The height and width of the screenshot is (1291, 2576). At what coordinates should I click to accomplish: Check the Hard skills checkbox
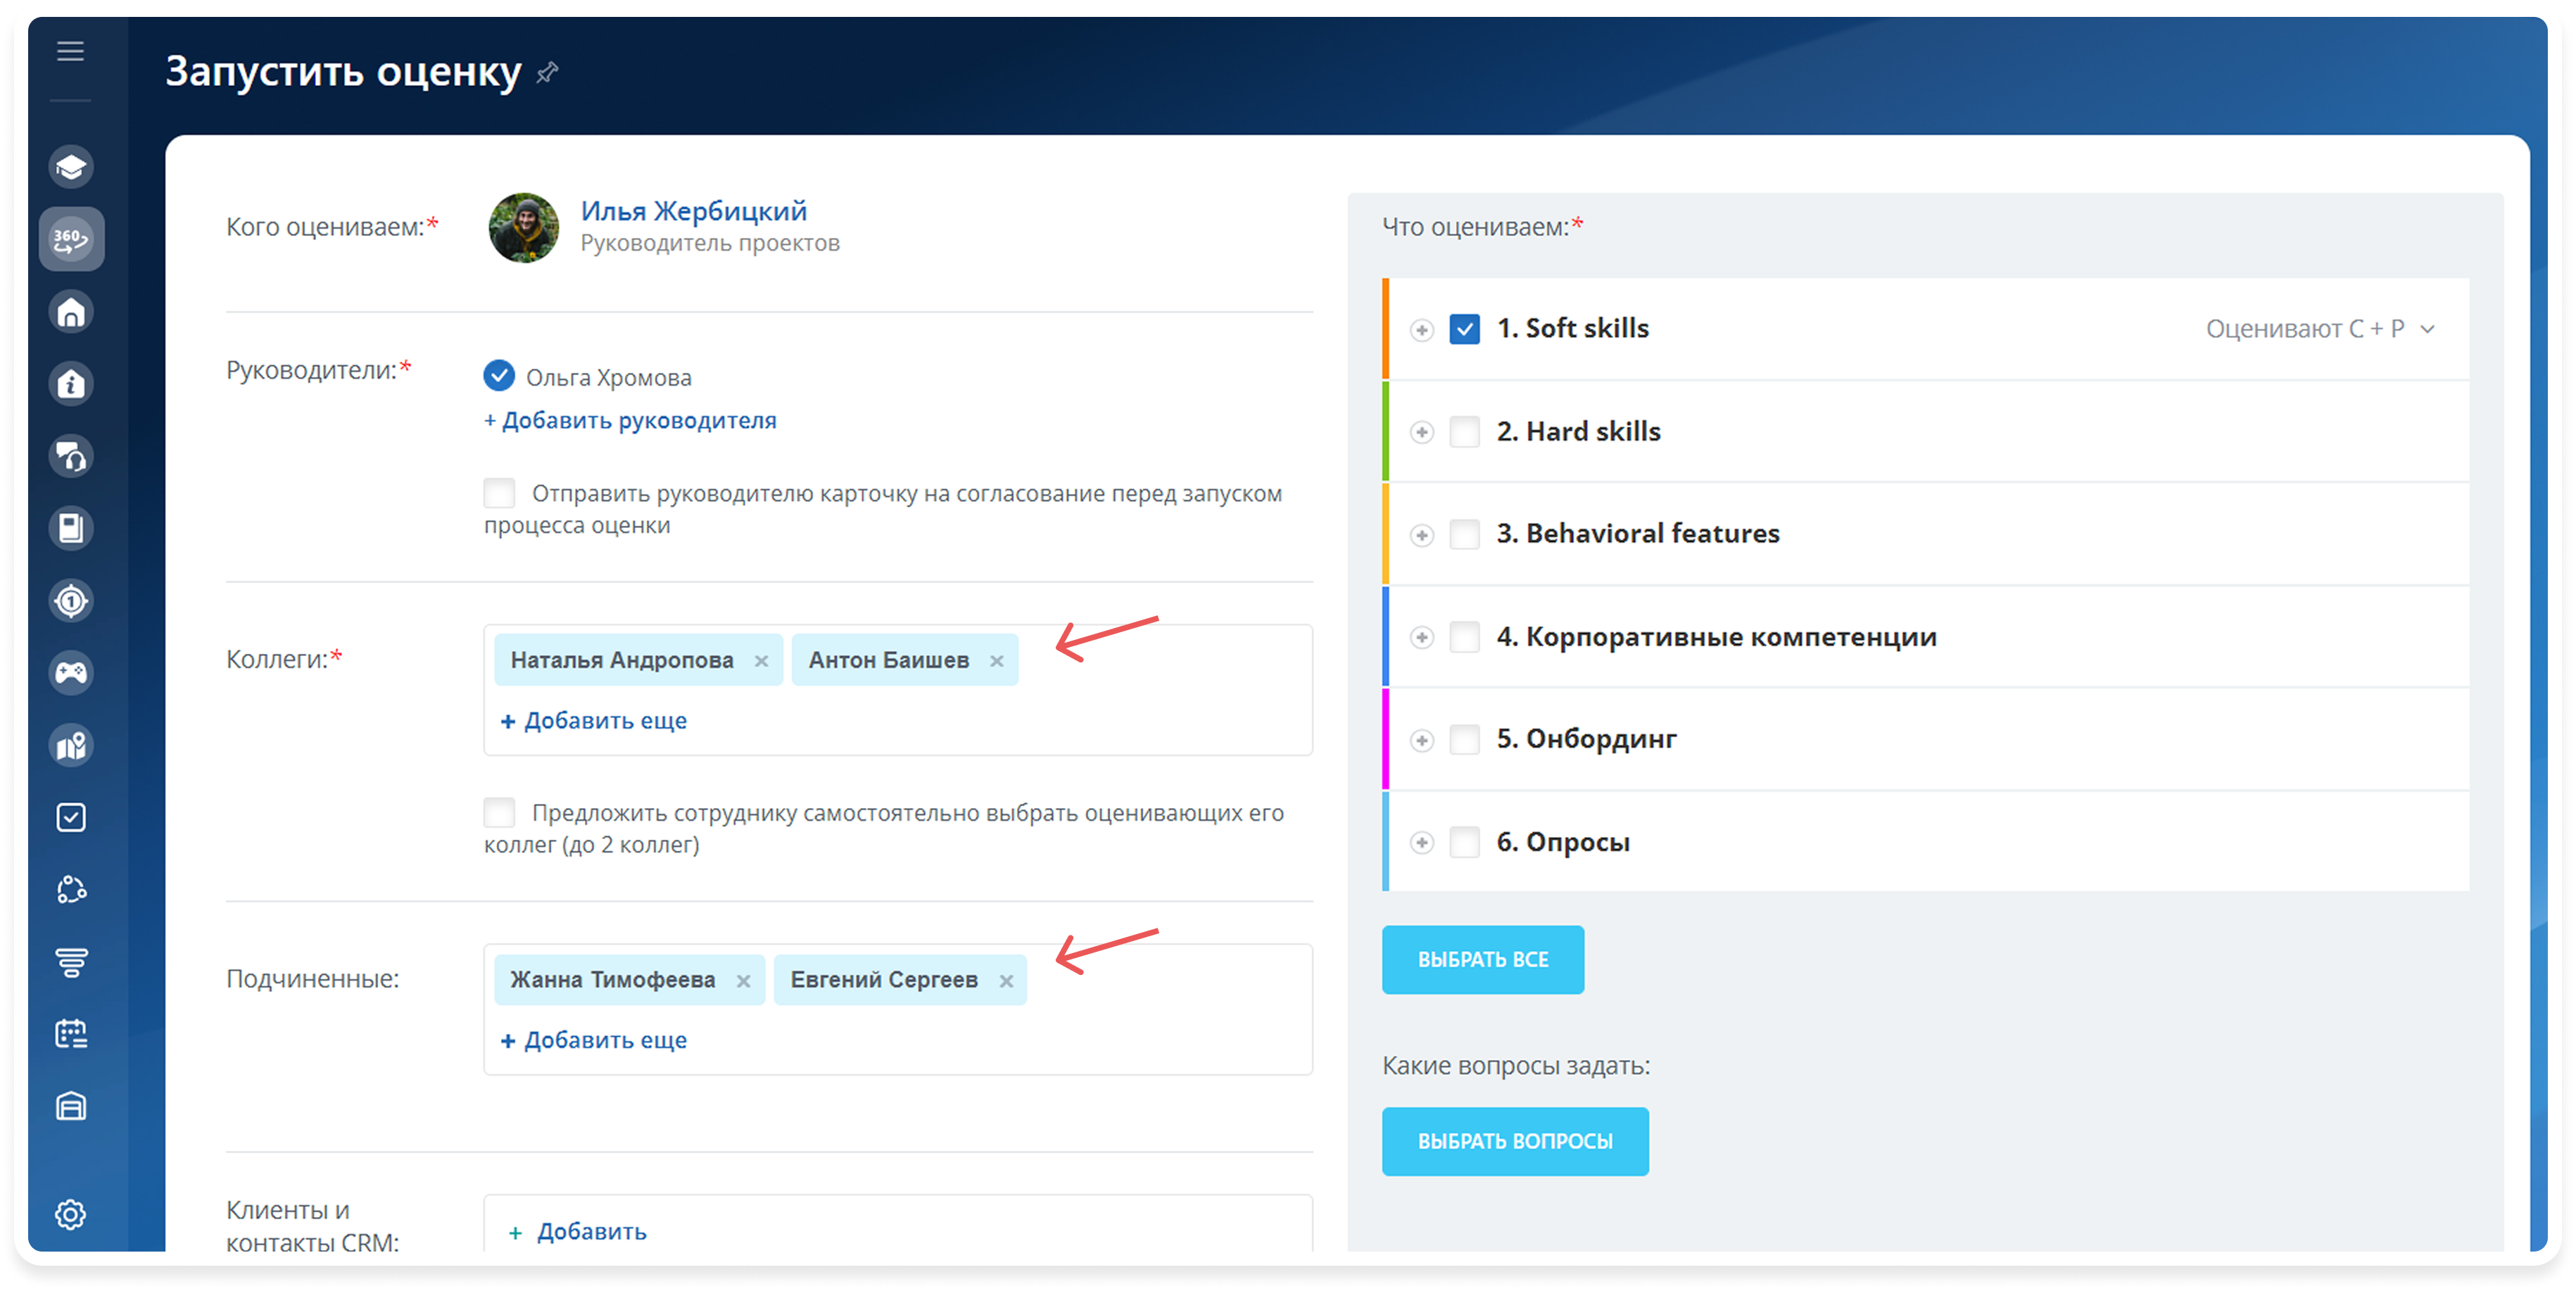(x=1464, y=432)
